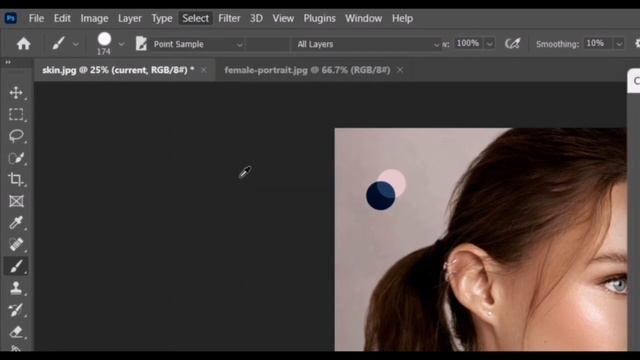This screenshot has height=360, width=640.
Task: Expand the 100% value dropdown arrow
Action: click(x=489, y=44)
